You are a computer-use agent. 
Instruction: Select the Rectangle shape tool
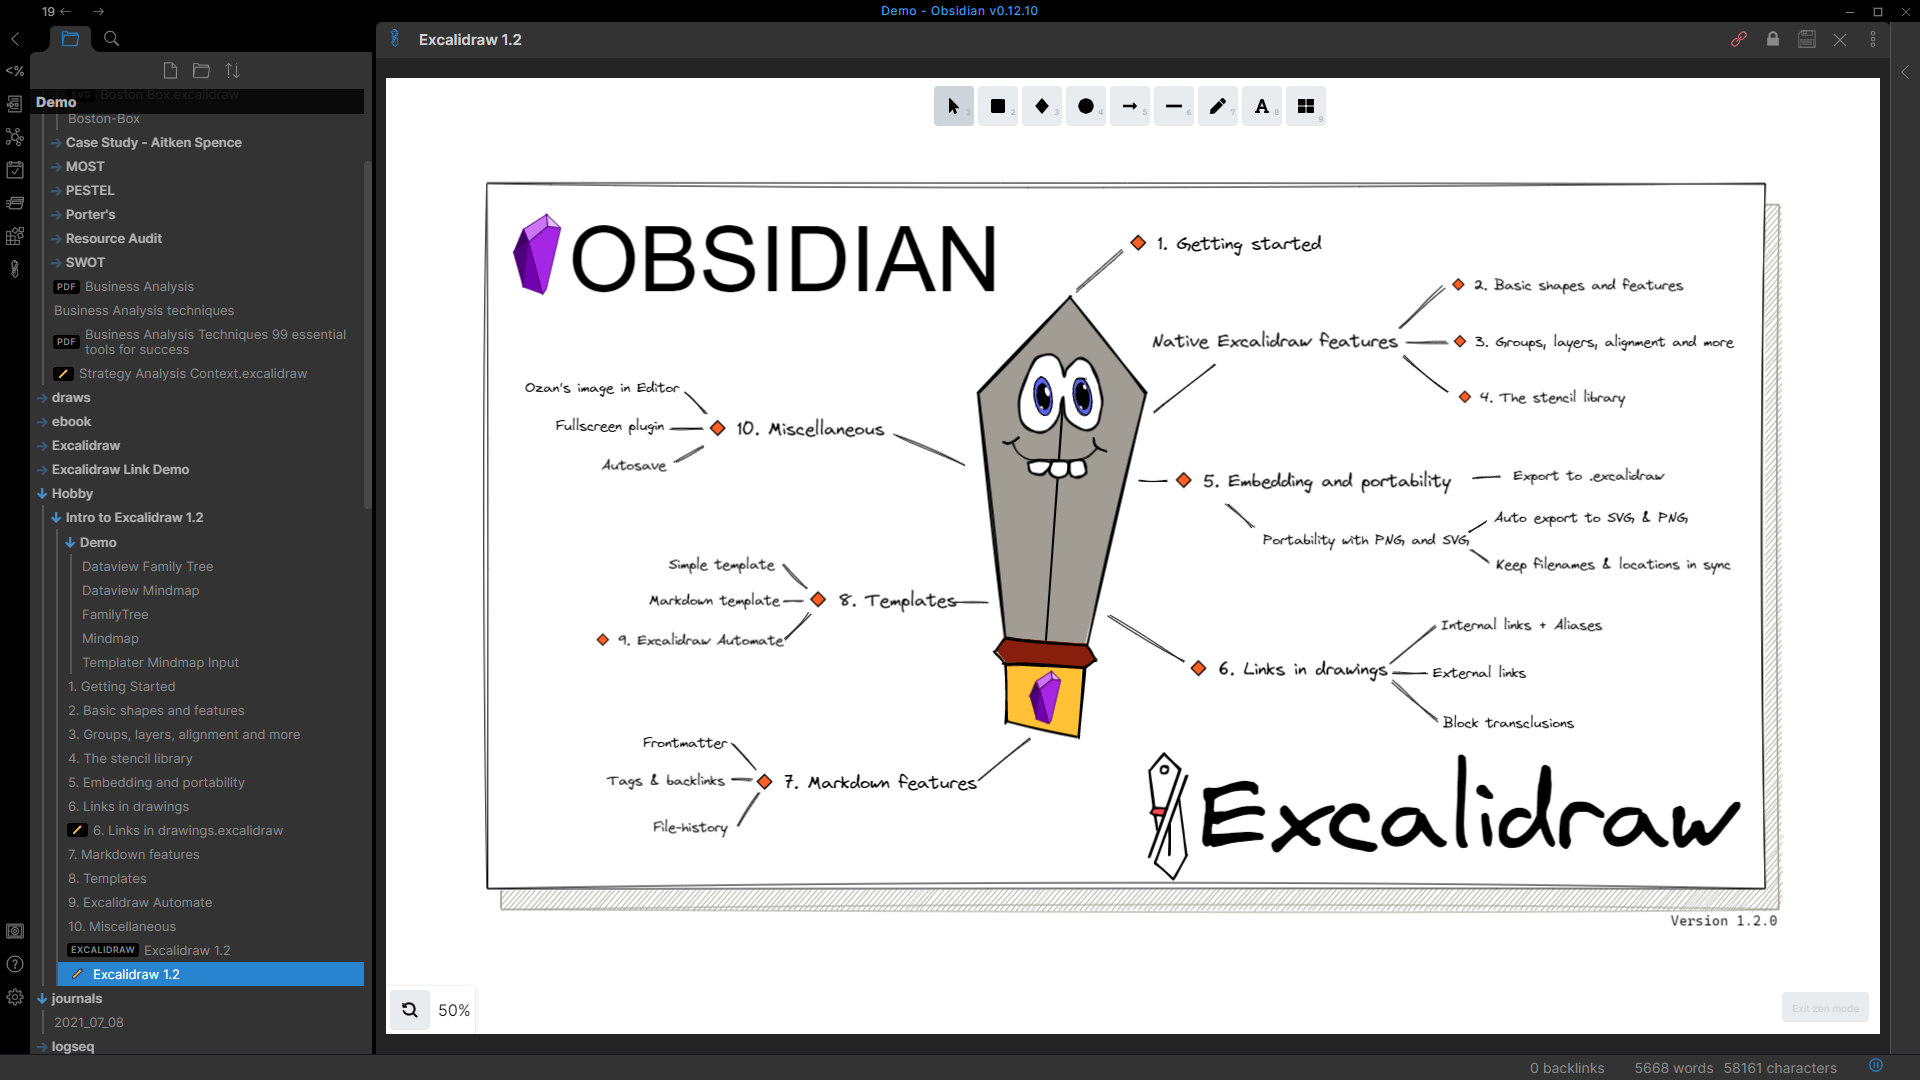997,106
